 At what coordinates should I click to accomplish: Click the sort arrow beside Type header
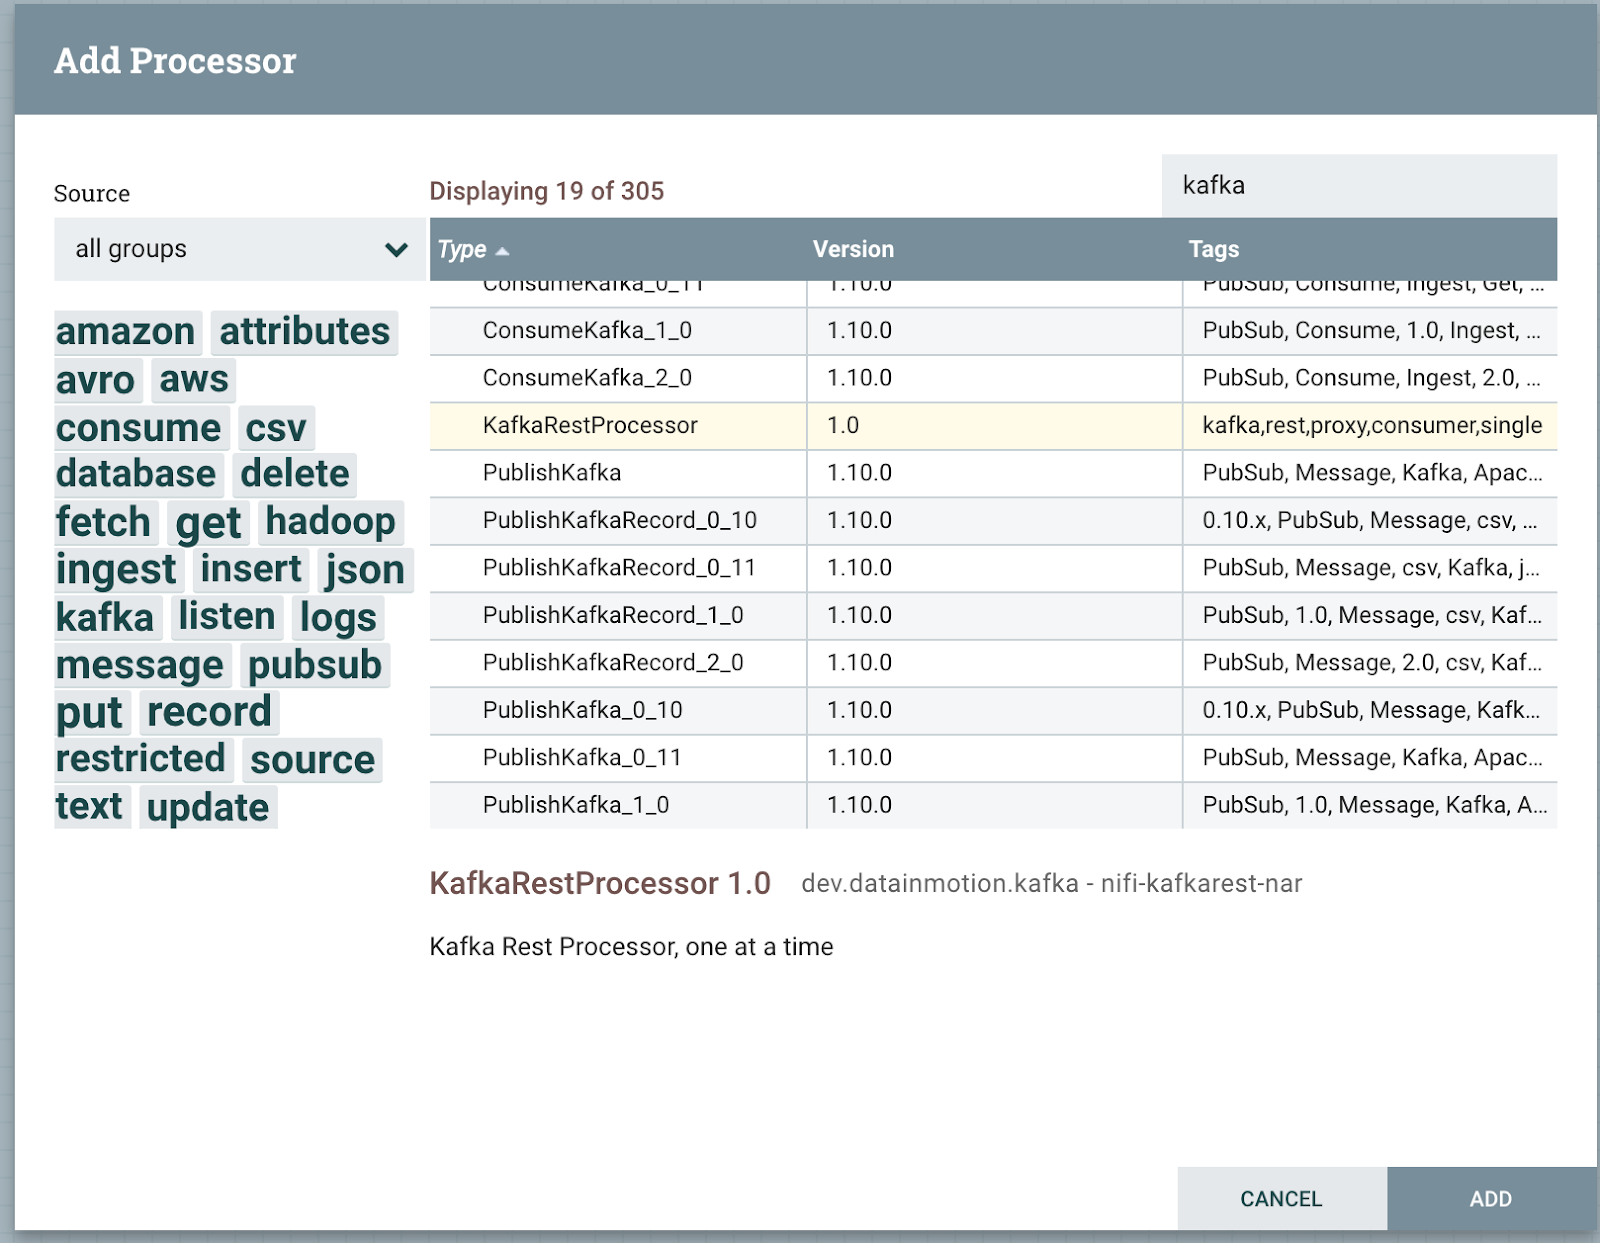coord(502,251)
